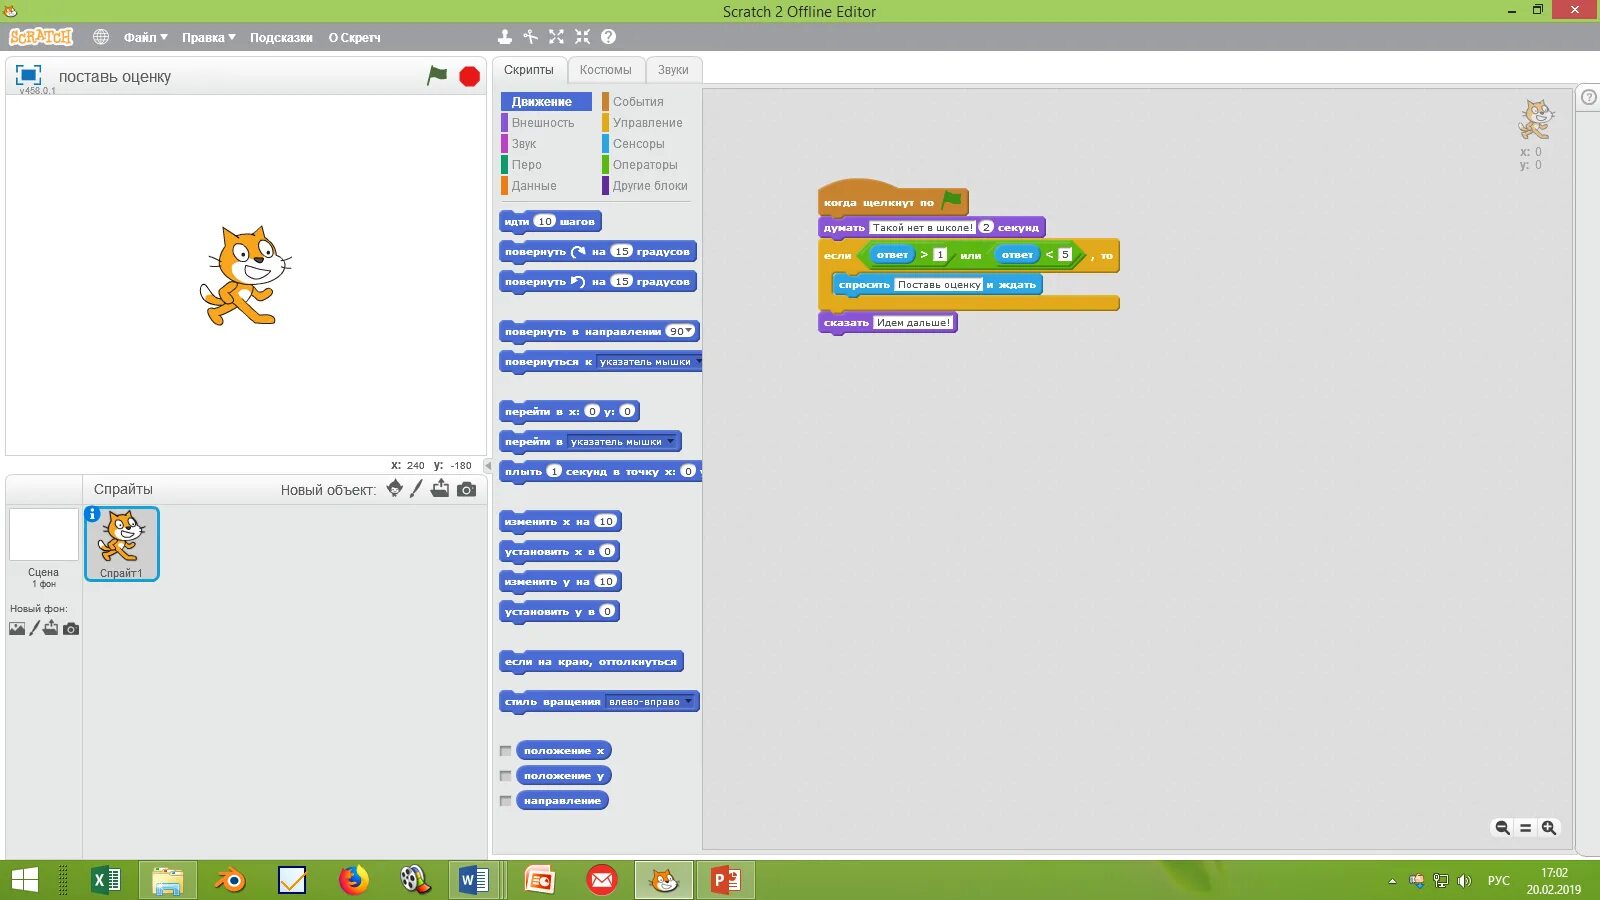
Task: Open the Подсказки menu
Action: [x=281, y=37]
